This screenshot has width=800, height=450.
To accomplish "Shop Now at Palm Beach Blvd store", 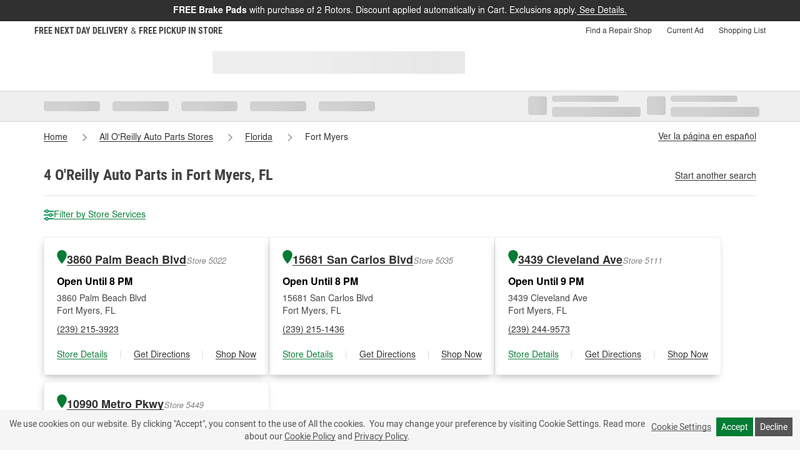I will pyautogui.click(x=236, y=354).
